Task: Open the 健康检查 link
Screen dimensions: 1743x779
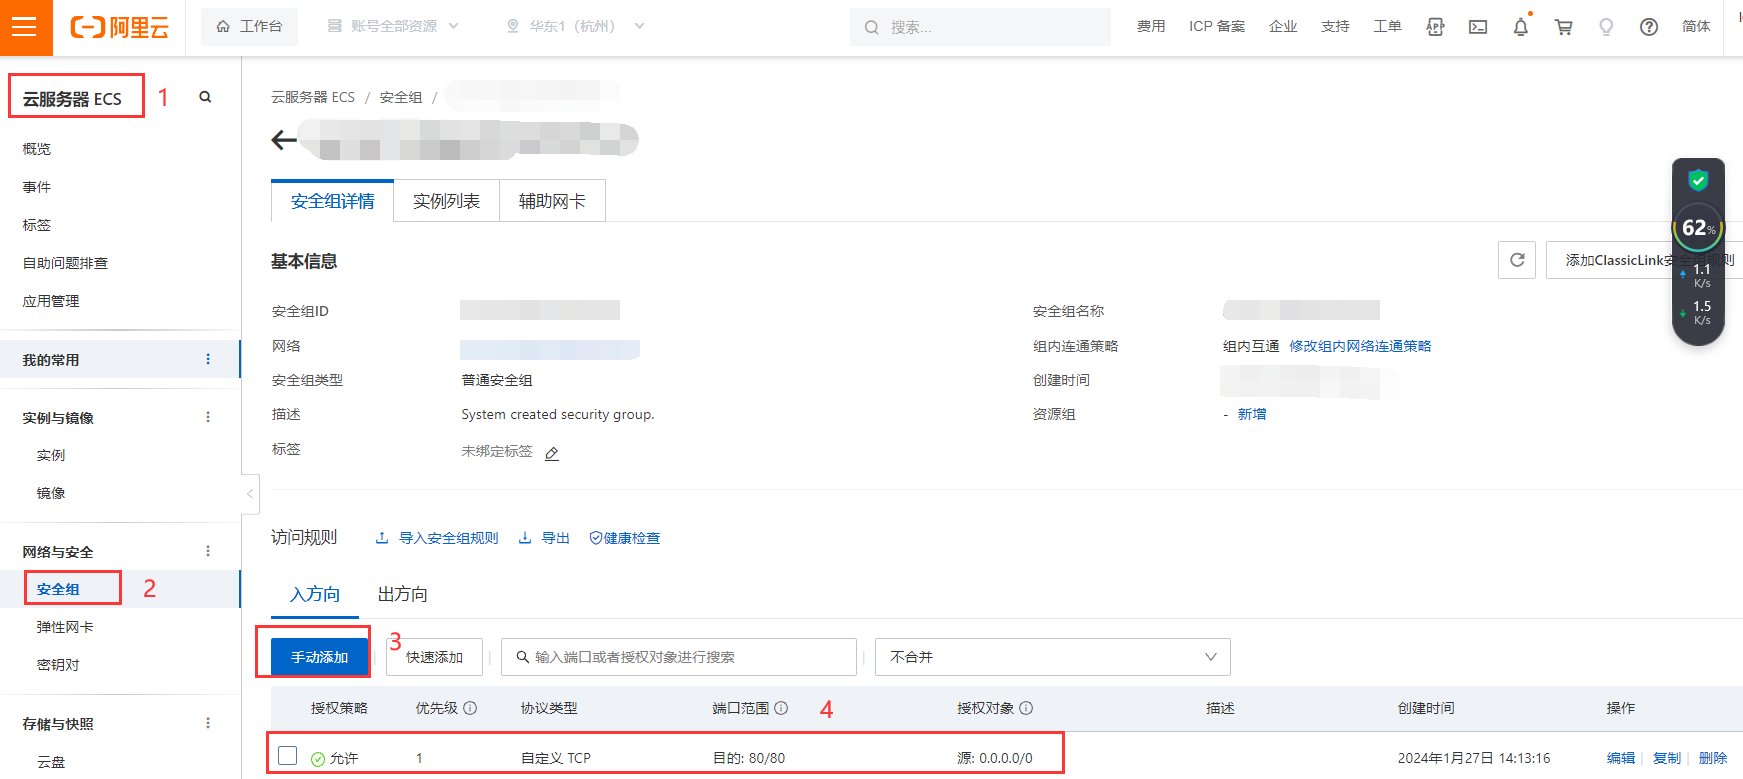Action: (x=625, y=538)
